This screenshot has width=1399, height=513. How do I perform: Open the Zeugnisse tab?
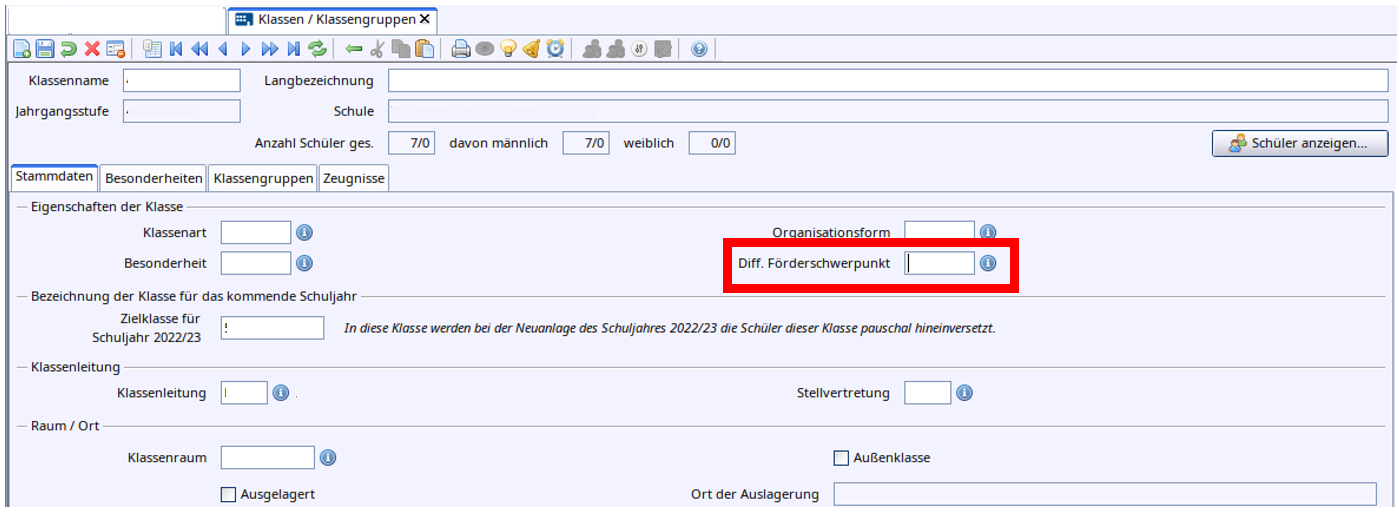pos(353,178)
